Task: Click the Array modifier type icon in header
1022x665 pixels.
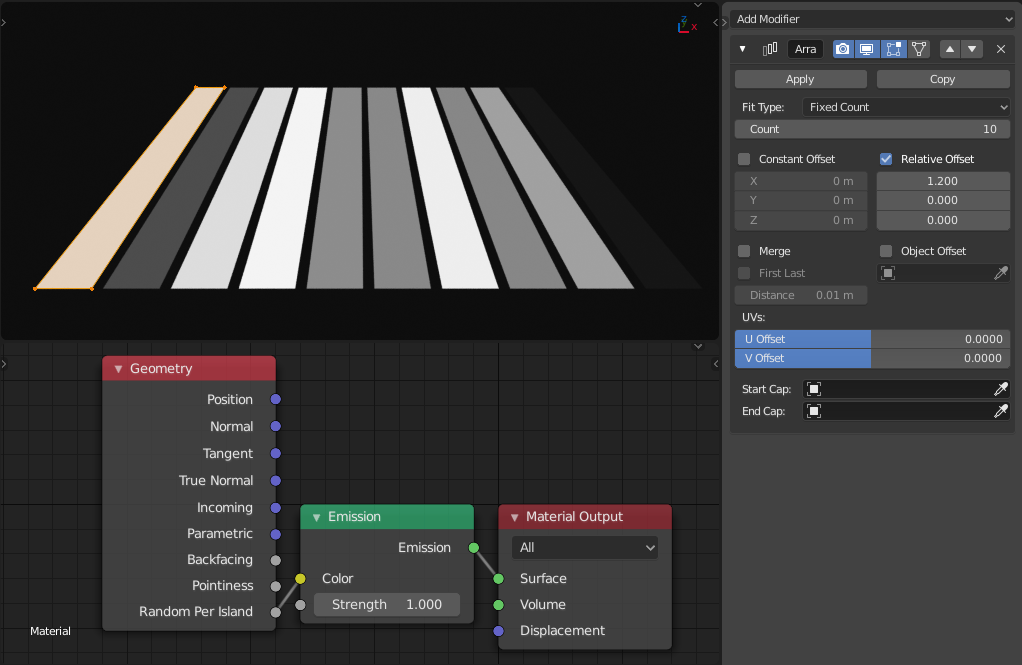Action: [x=770, y=48]
